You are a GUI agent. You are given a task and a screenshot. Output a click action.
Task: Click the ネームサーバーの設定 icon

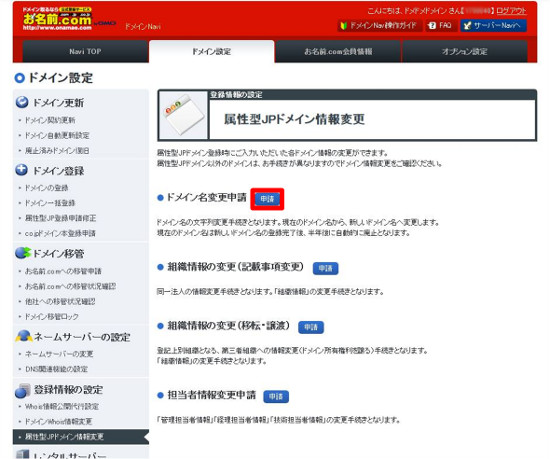(x=24, y=336)
